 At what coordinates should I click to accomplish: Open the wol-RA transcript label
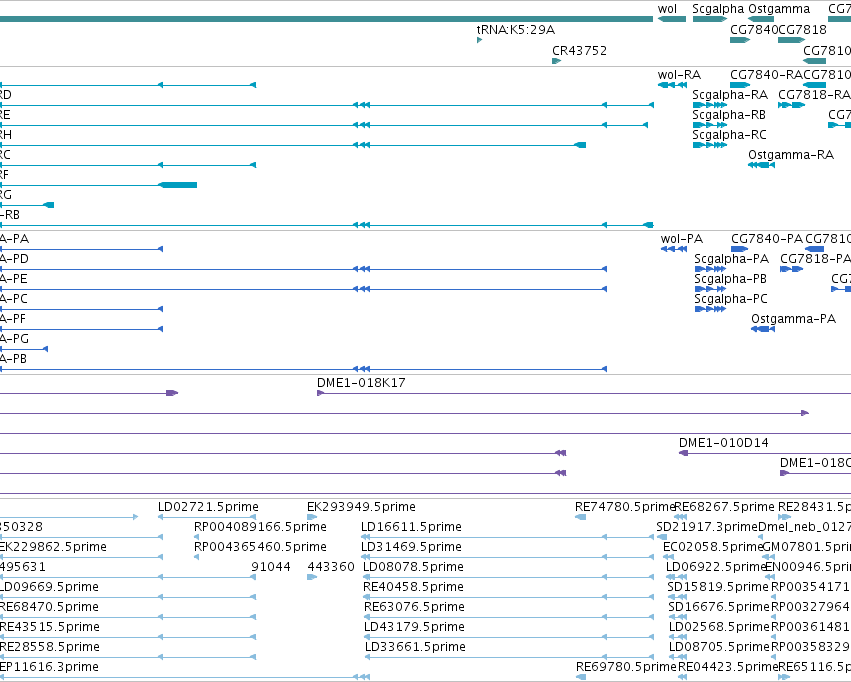pyautogui.click(x=679, y=75)
